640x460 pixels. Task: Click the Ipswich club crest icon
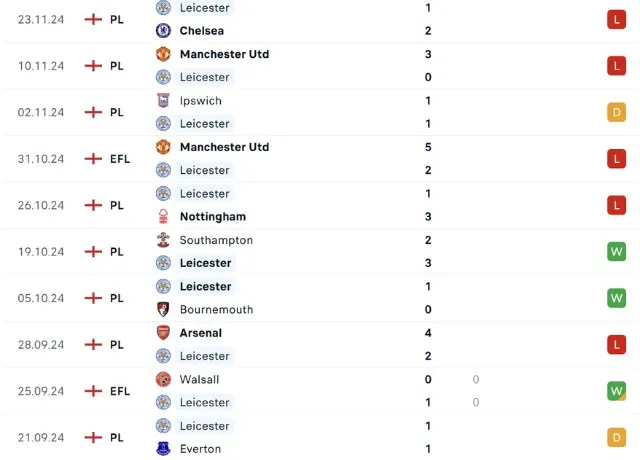[x=163, y=101]
